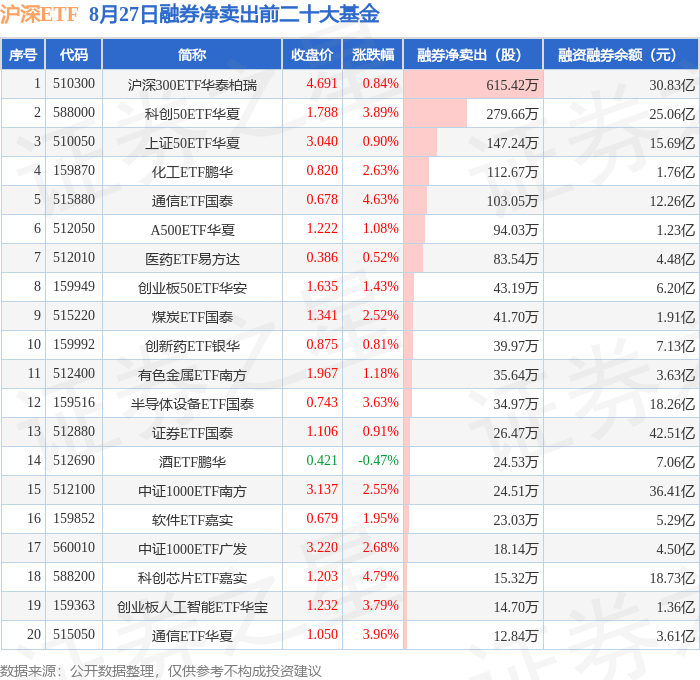This screenshot has width=700, height=680.
Task: Click the 融券净卖出（股）column header
Action: 473,54
